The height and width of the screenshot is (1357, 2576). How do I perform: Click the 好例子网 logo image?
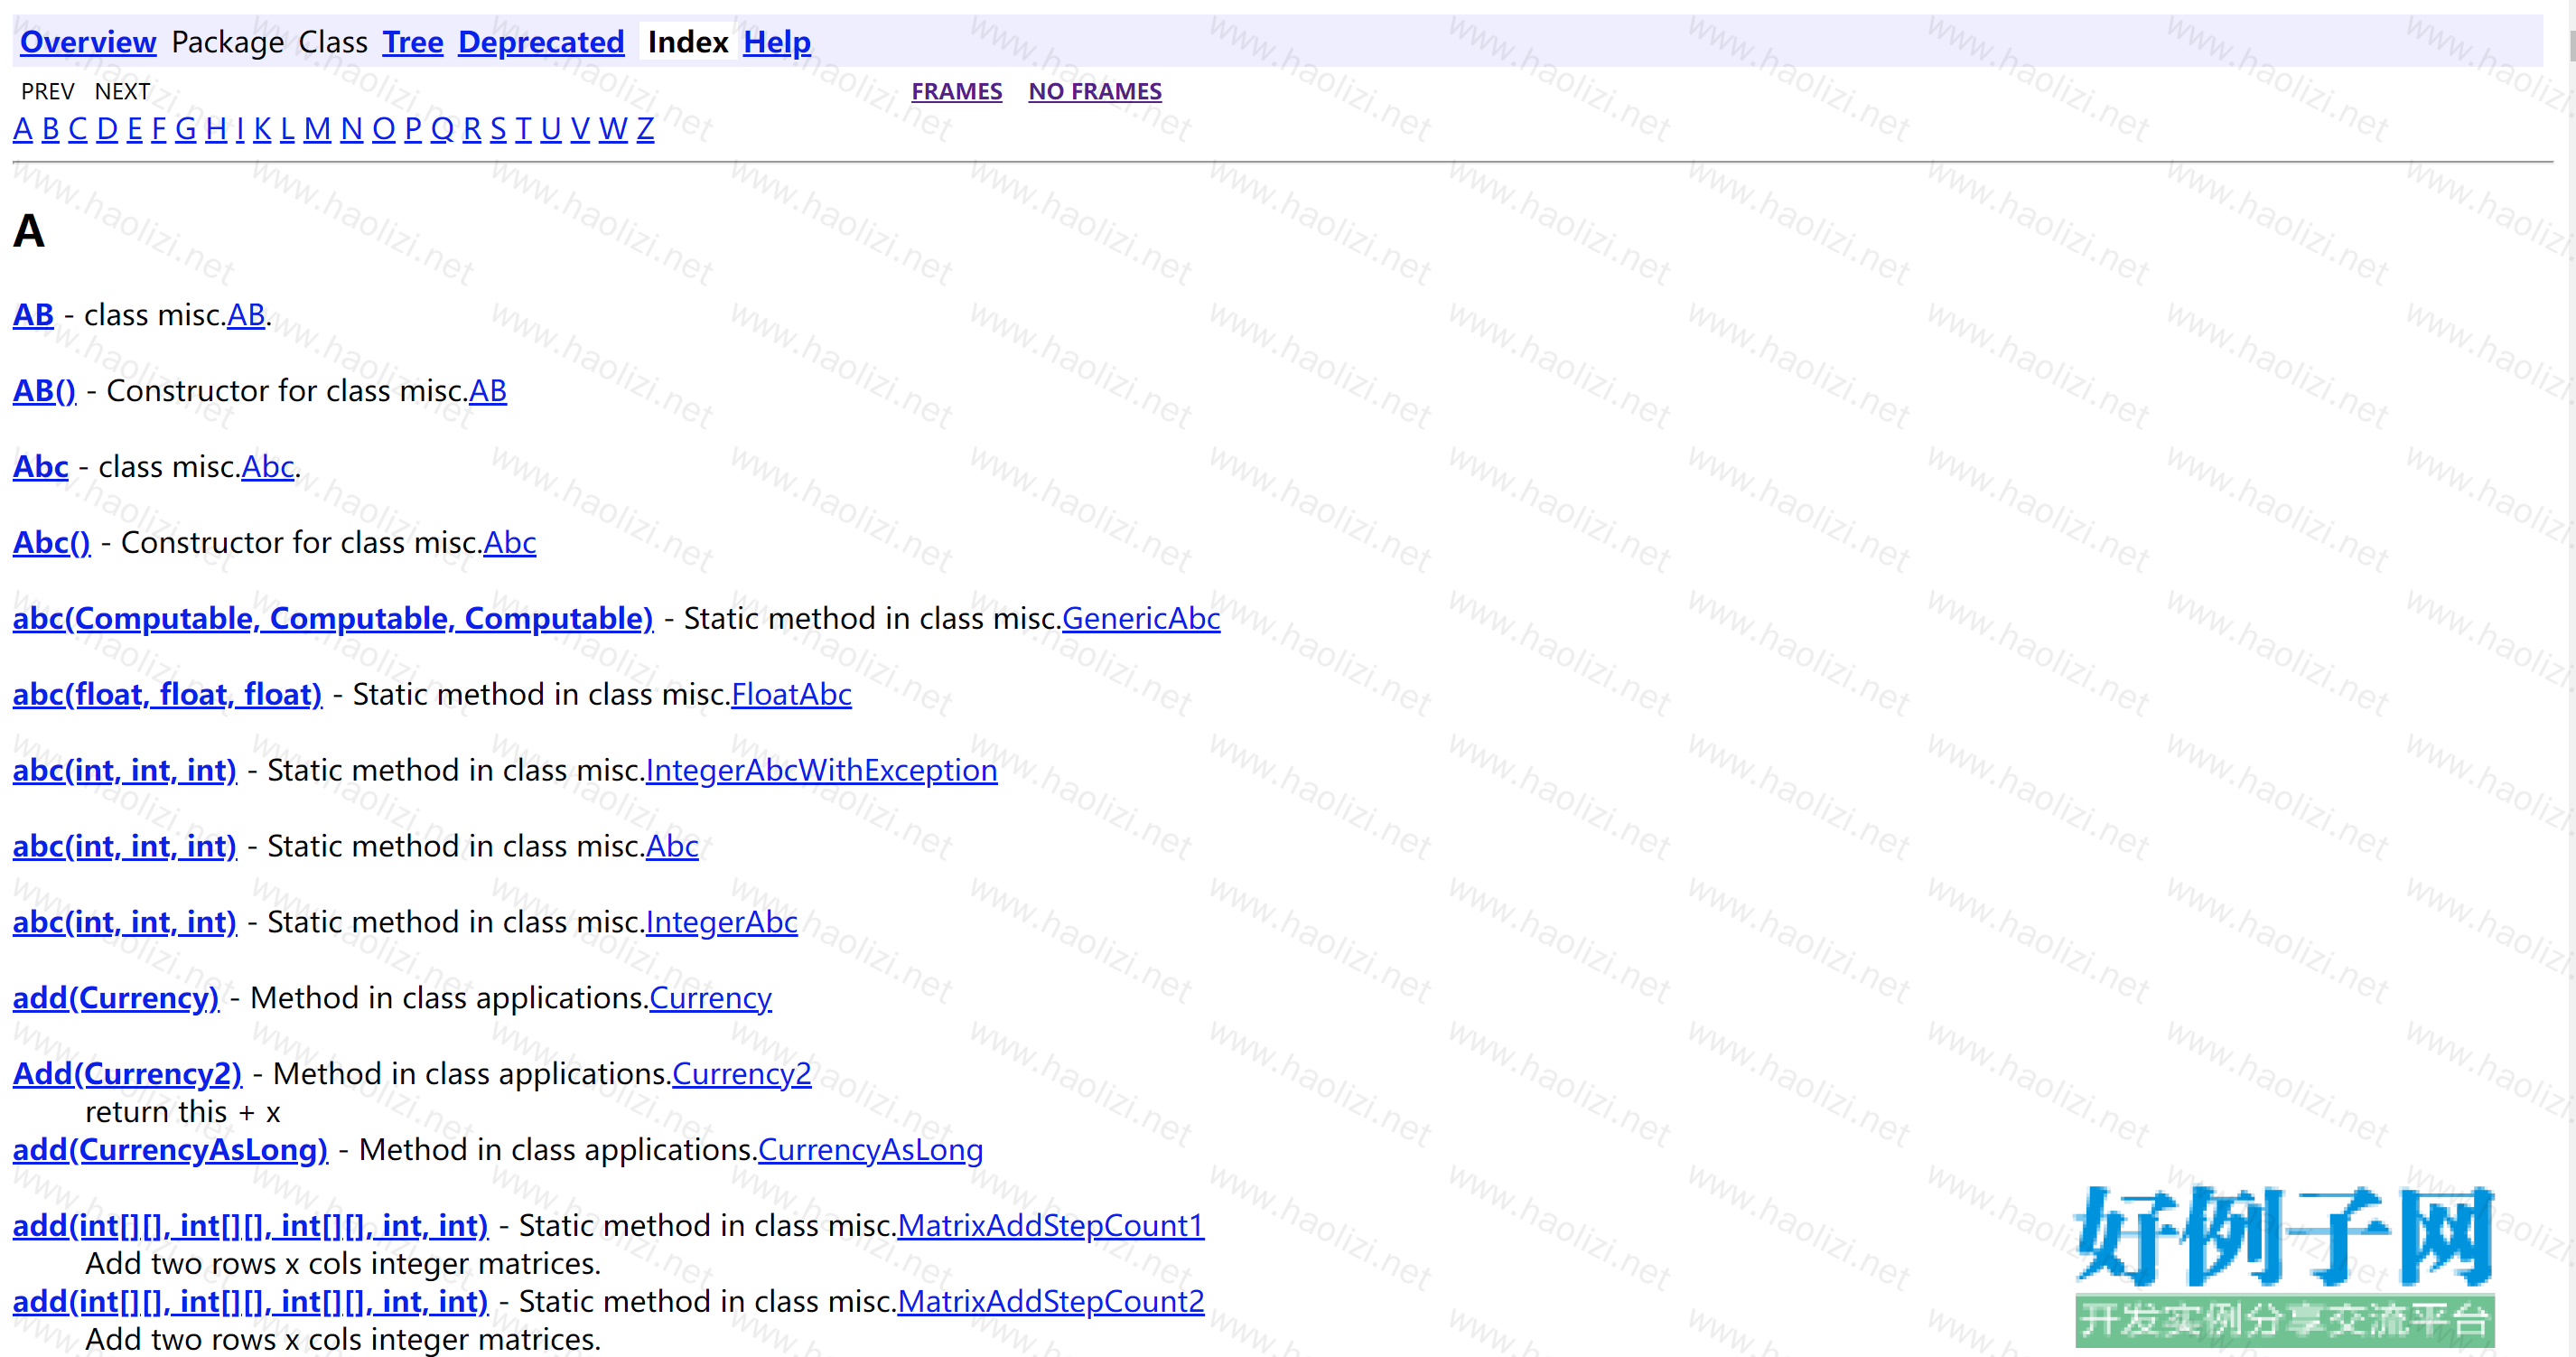pos(2284,1265)
